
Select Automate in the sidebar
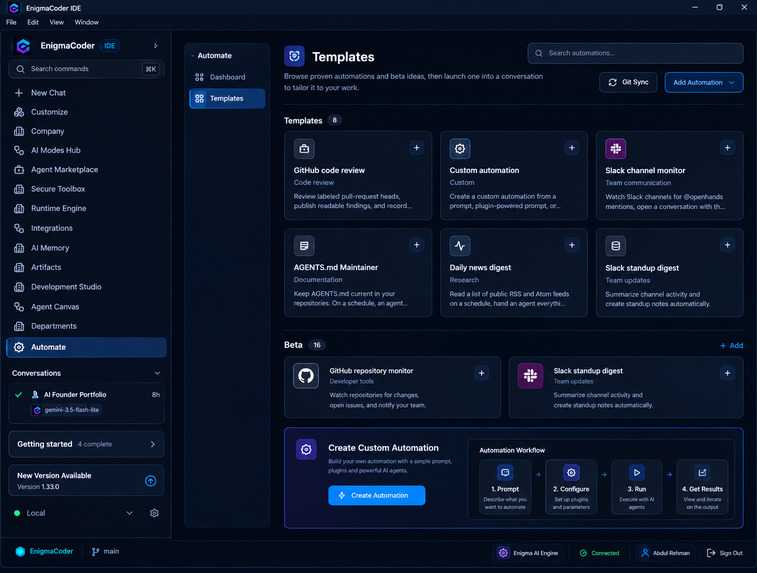[x=86, y=347]
